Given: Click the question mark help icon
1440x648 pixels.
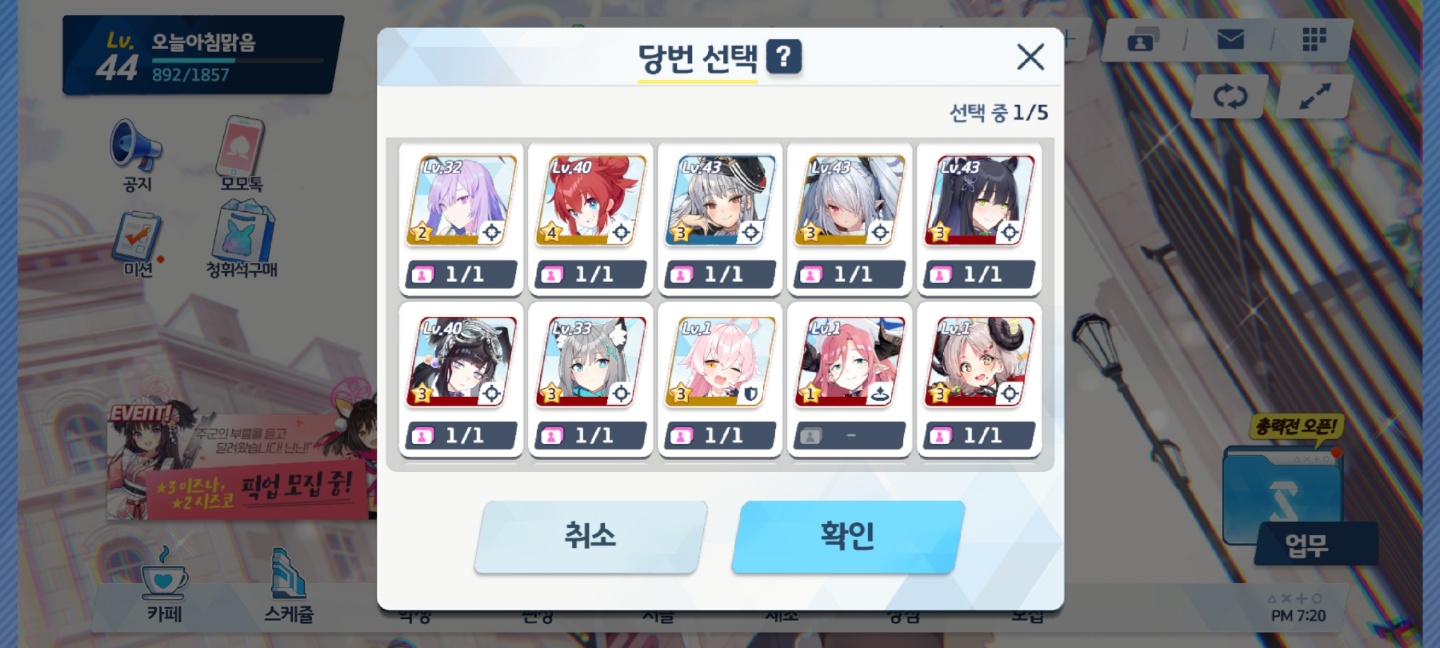Looking at the screenshot, I should click(784, 57).
